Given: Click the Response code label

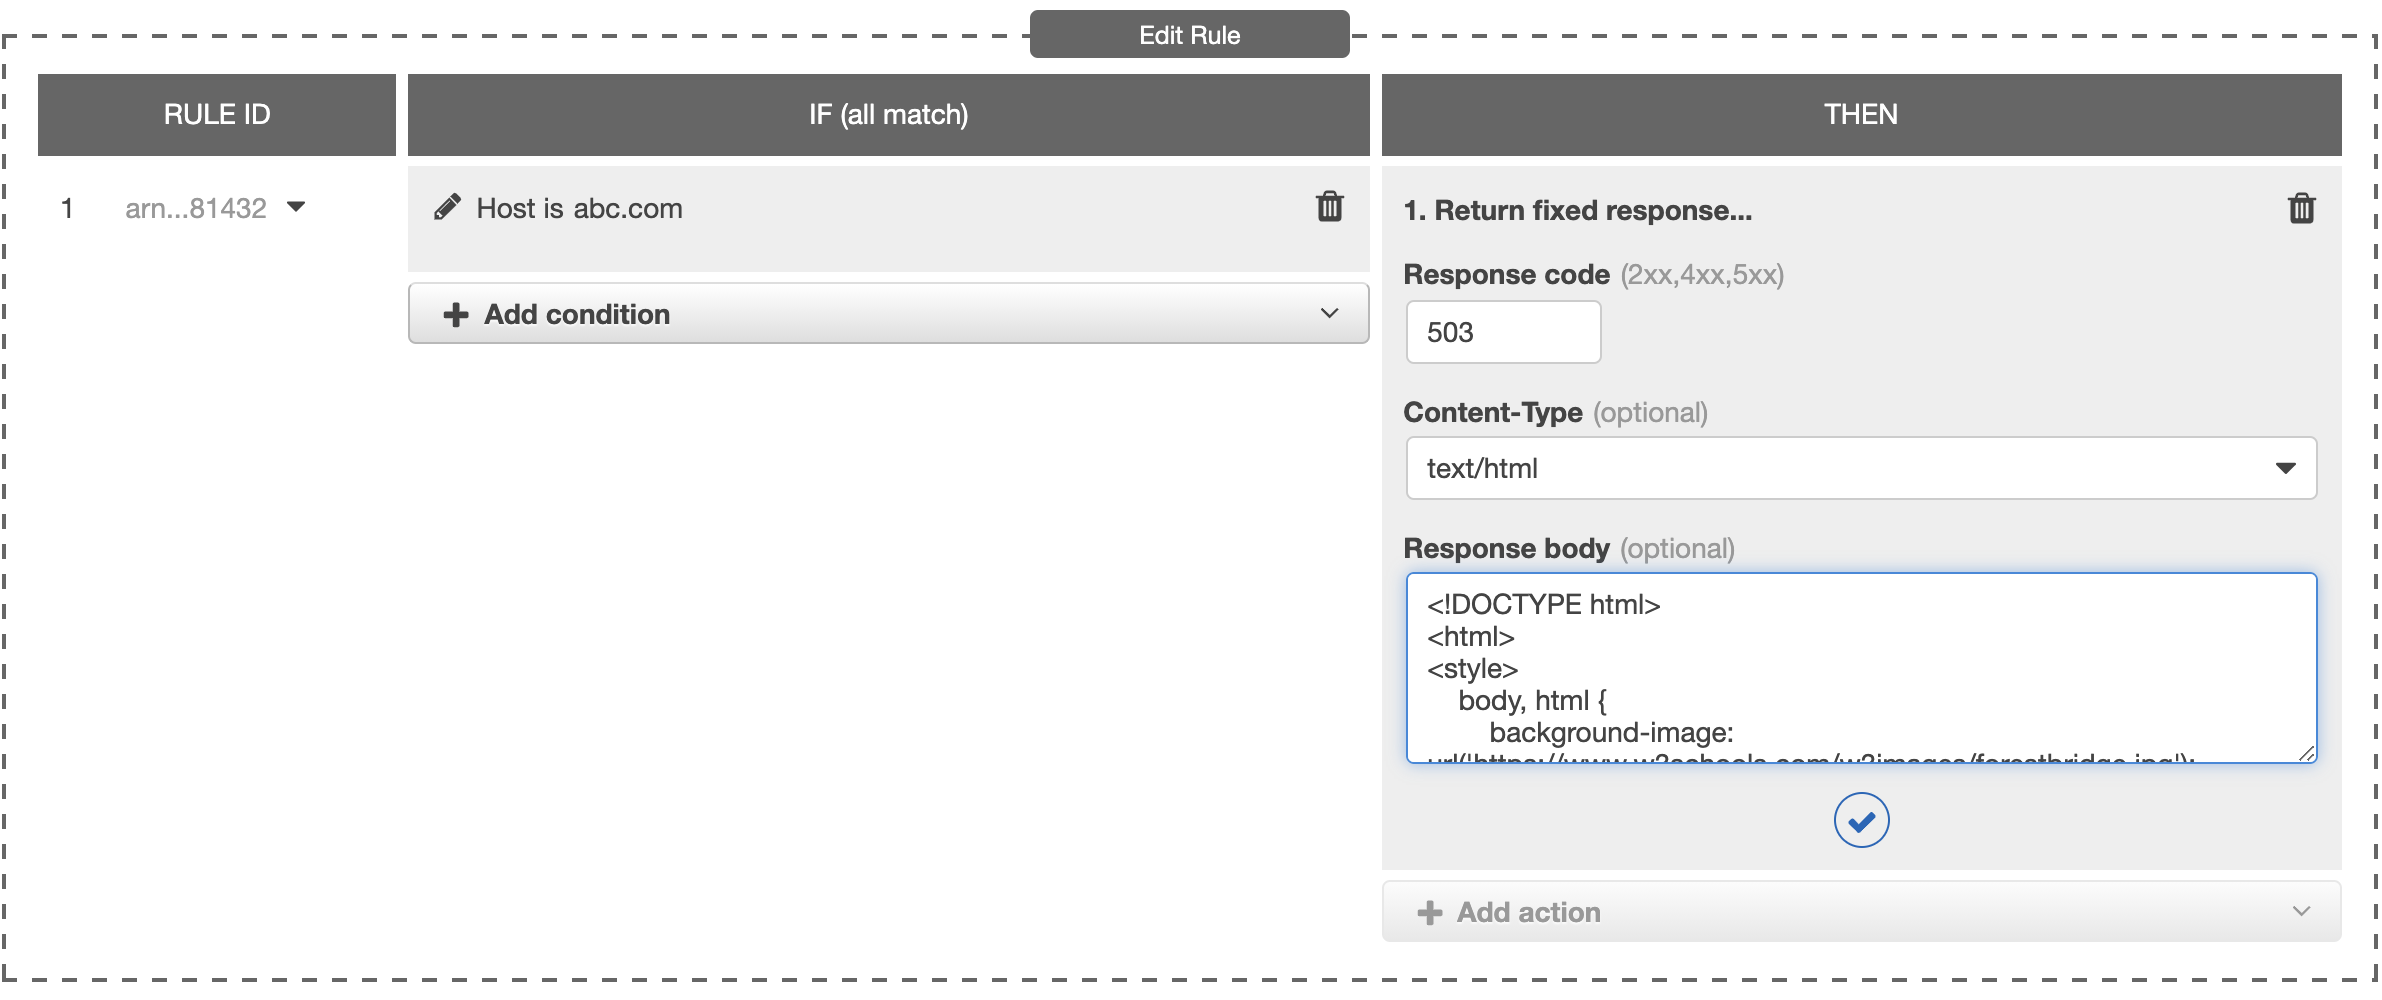Looking at the screenshot, I should click(x=1506, y=274).
